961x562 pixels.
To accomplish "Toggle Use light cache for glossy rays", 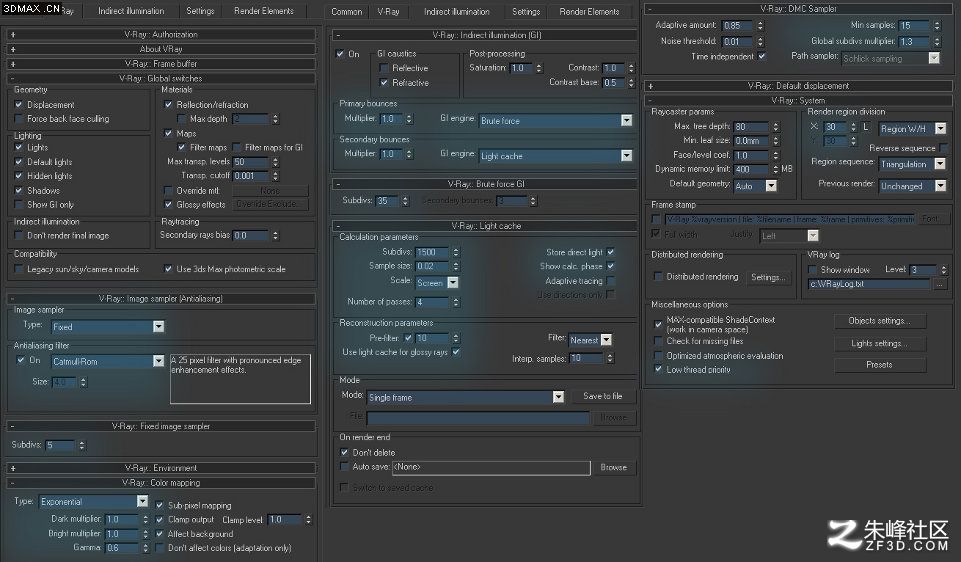I will point(456,352).
